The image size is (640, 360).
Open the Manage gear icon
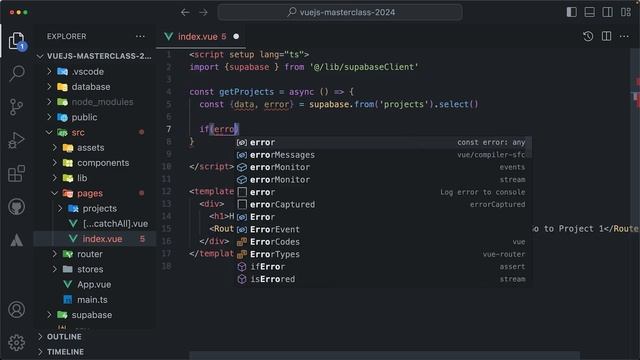(x=17, y=343)
